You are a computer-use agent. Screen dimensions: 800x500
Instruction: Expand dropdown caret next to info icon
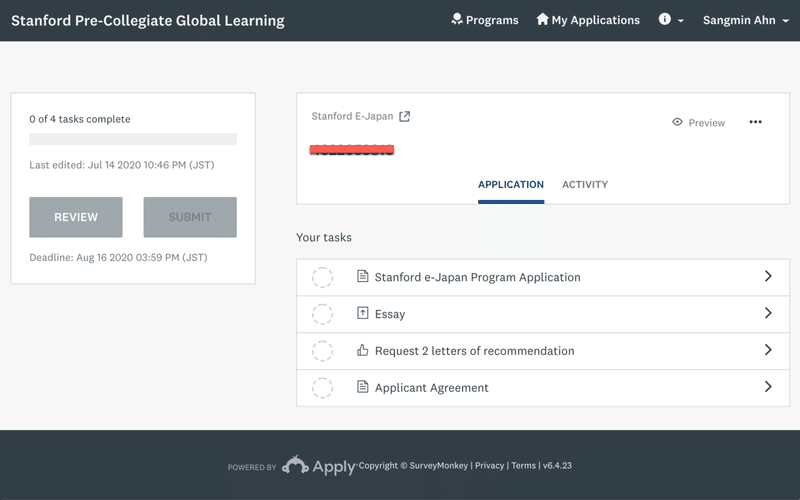pos(681,21)
